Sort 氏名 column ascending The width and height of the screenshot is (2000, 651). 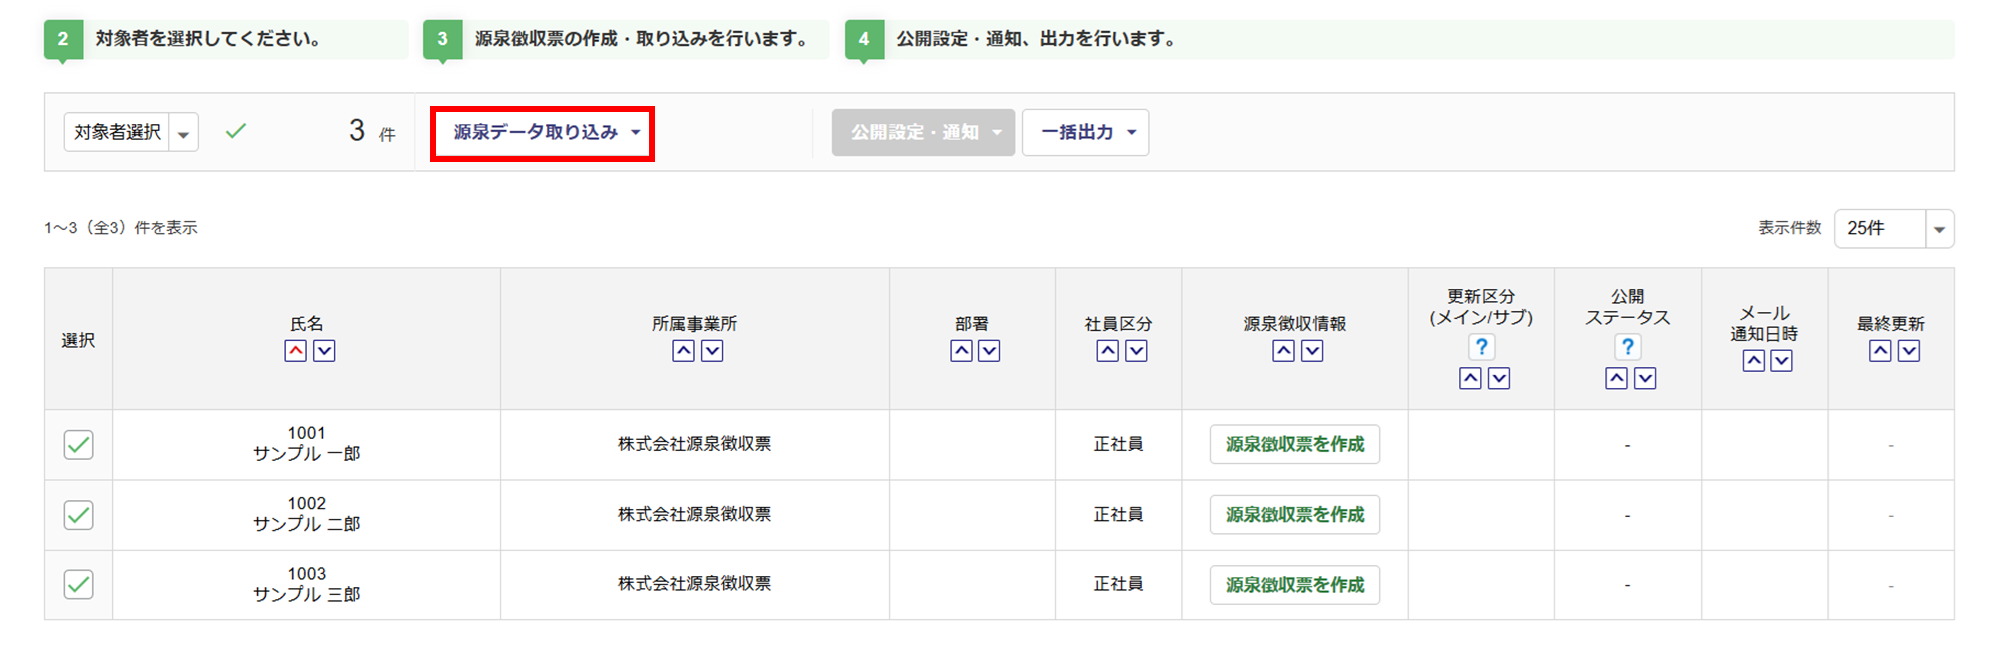[x=295, y=351]
